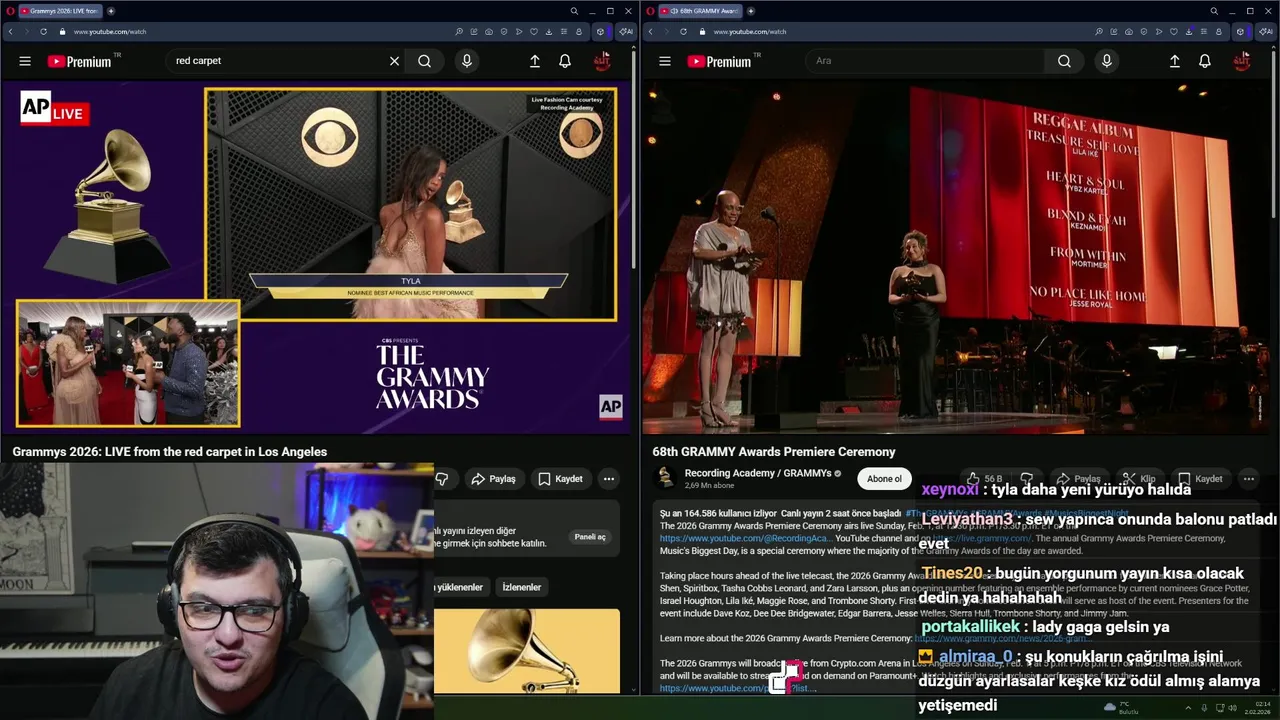
Task: Click 'Abone ol' subscribe button
Action: click(884, 479)
